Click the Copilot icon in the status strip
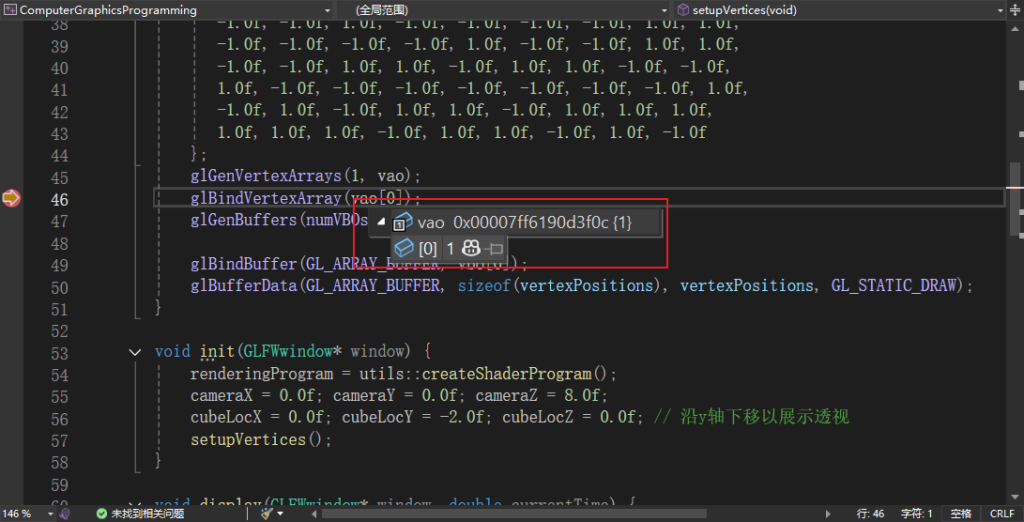Image resolution: width=1024 pixels, height=522 pixels. [x=65, y=513]
